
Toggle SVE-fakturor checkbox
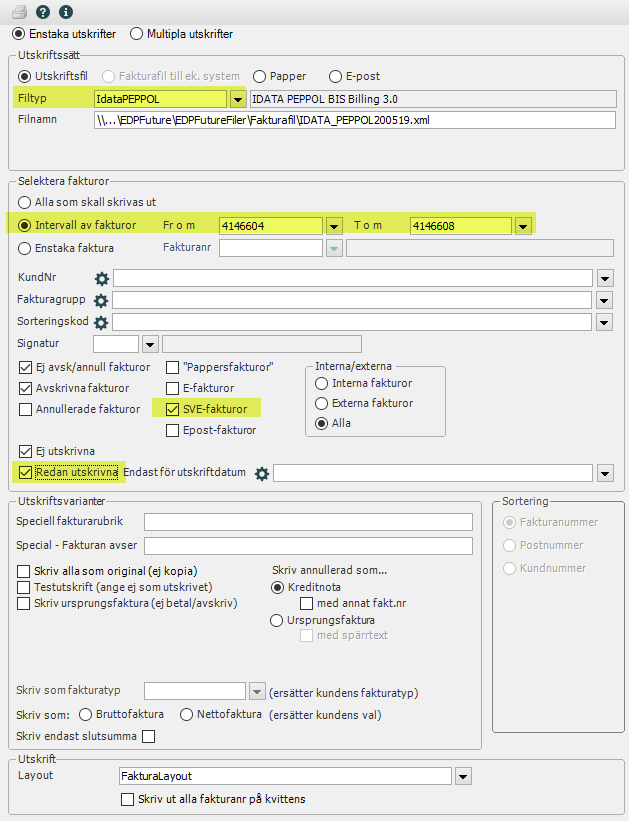pos(172,409)
